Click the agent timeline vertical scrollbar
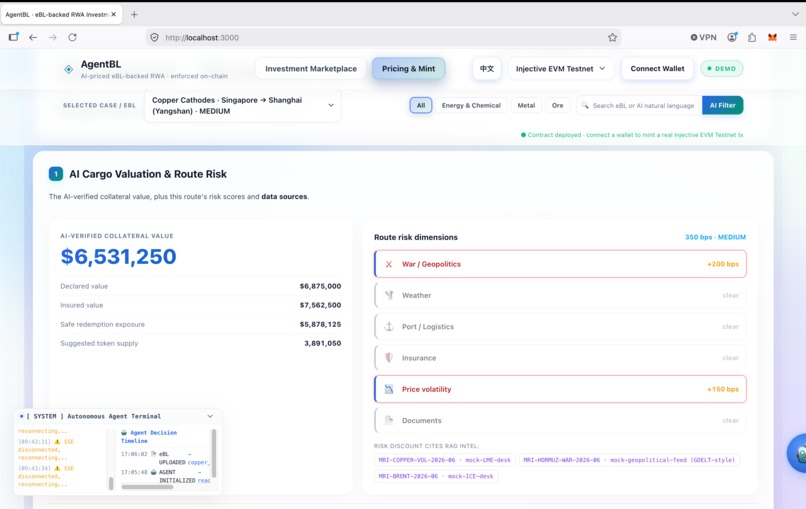Image resolution: width=806 pixels, height=509 pixels. [214, 453]
